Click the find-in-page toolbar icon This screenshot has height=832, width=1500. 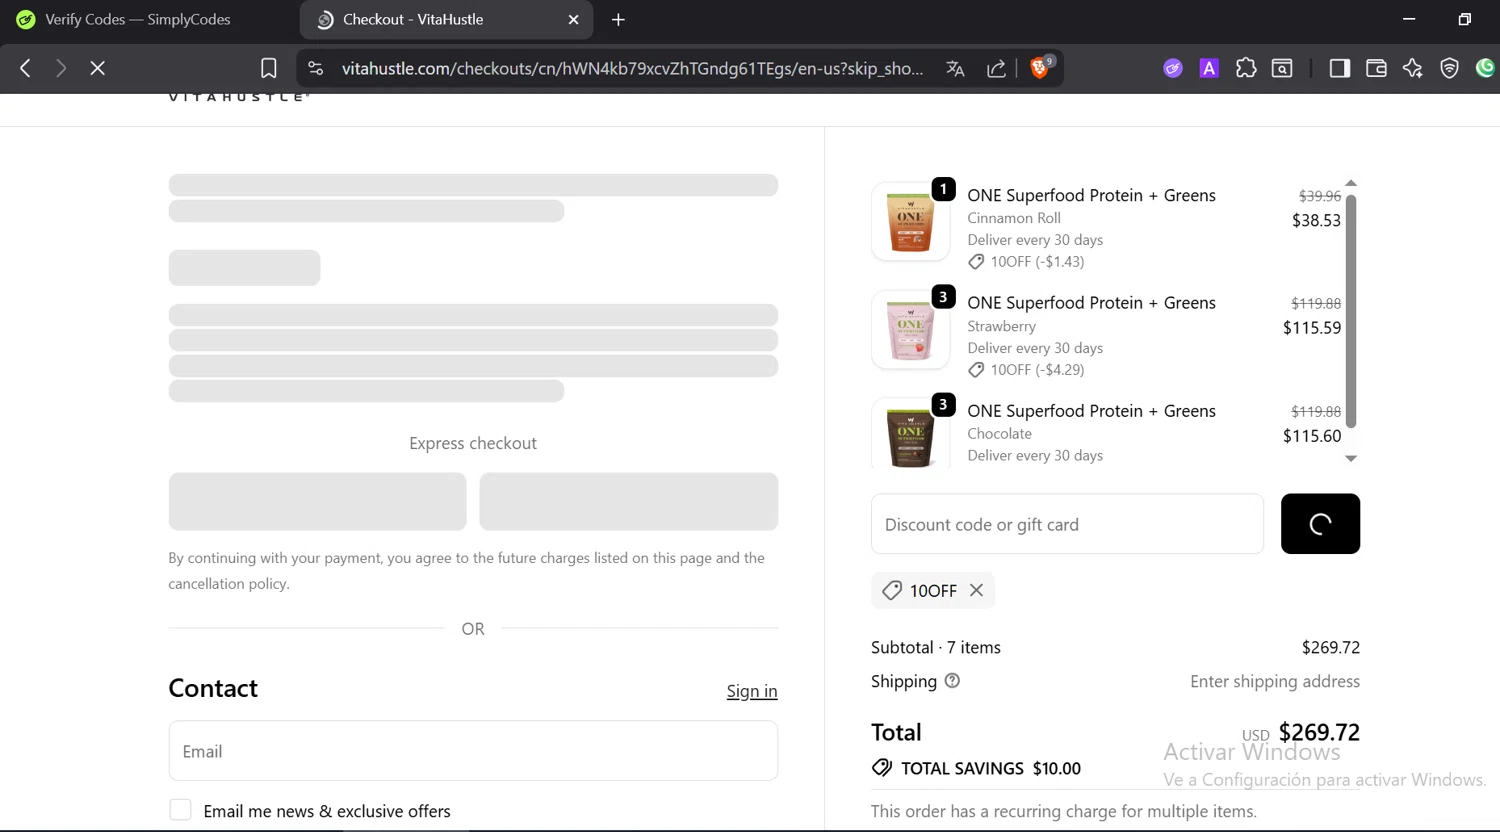1282,68
